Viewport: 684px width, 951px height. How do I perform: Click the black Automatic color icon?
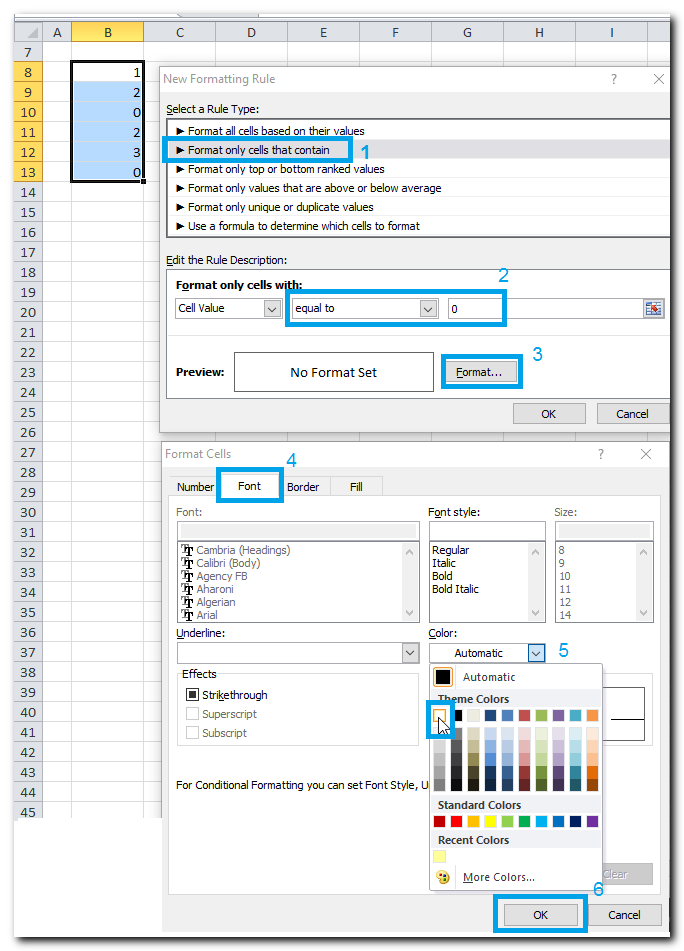pos(443,677)
